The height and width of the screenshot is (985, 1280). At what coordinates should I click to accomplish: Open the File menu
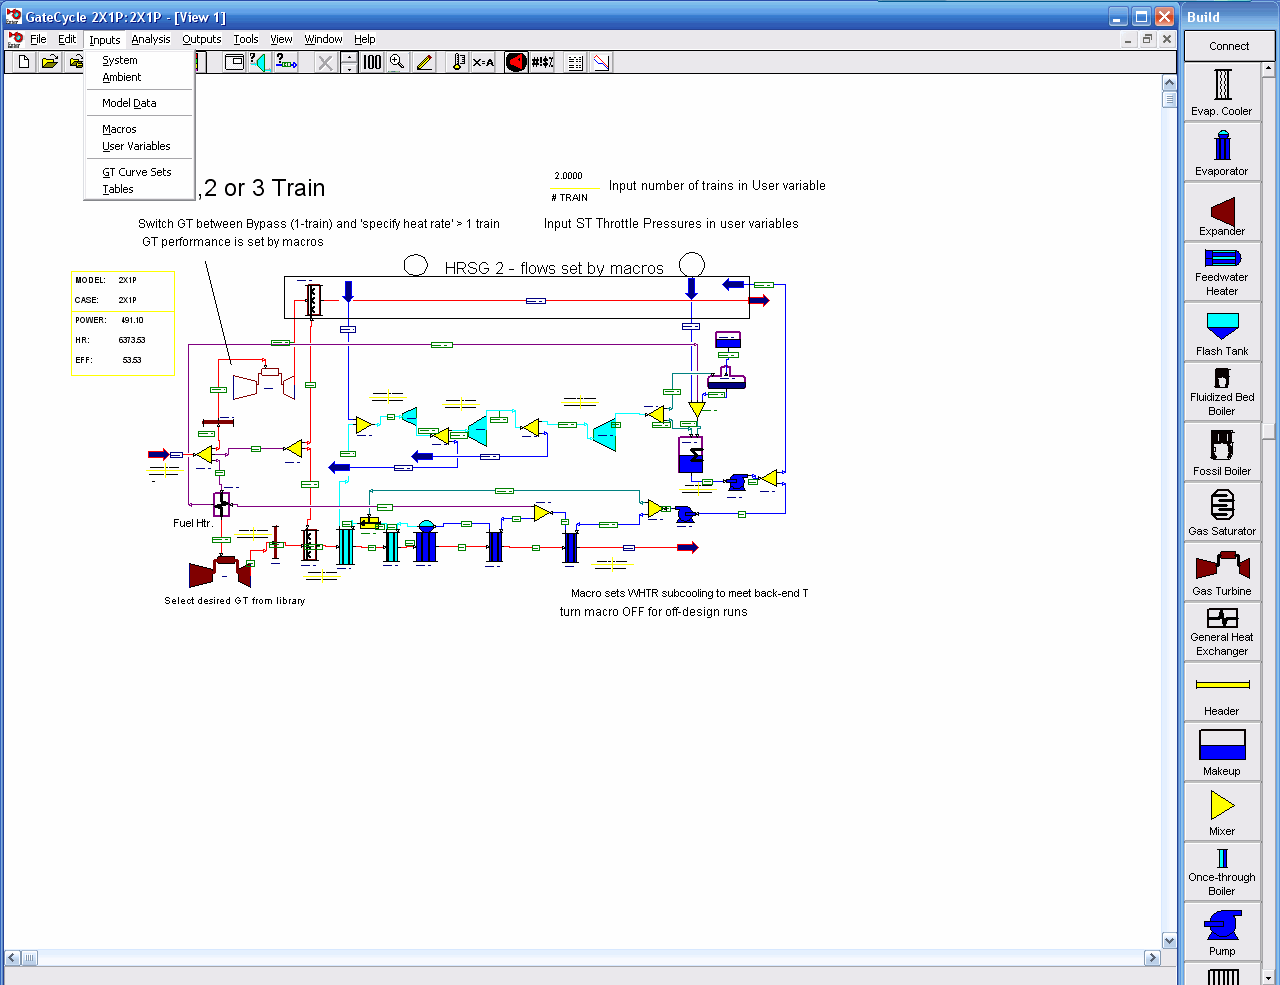click(38, 40)
